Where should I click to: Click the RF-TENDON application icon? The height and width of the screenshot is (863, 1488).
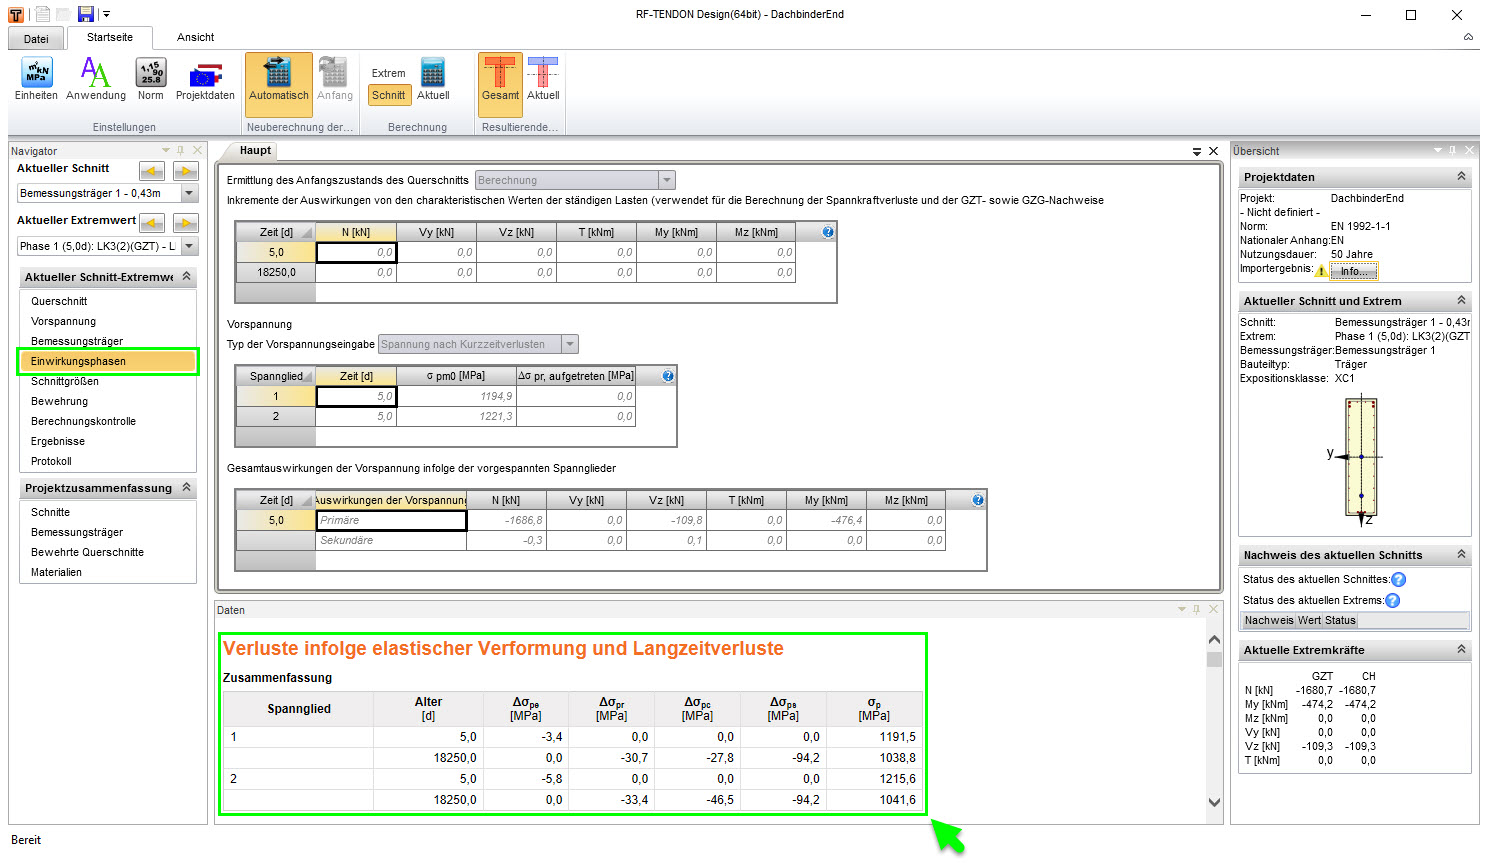click(x=16, y=14)
